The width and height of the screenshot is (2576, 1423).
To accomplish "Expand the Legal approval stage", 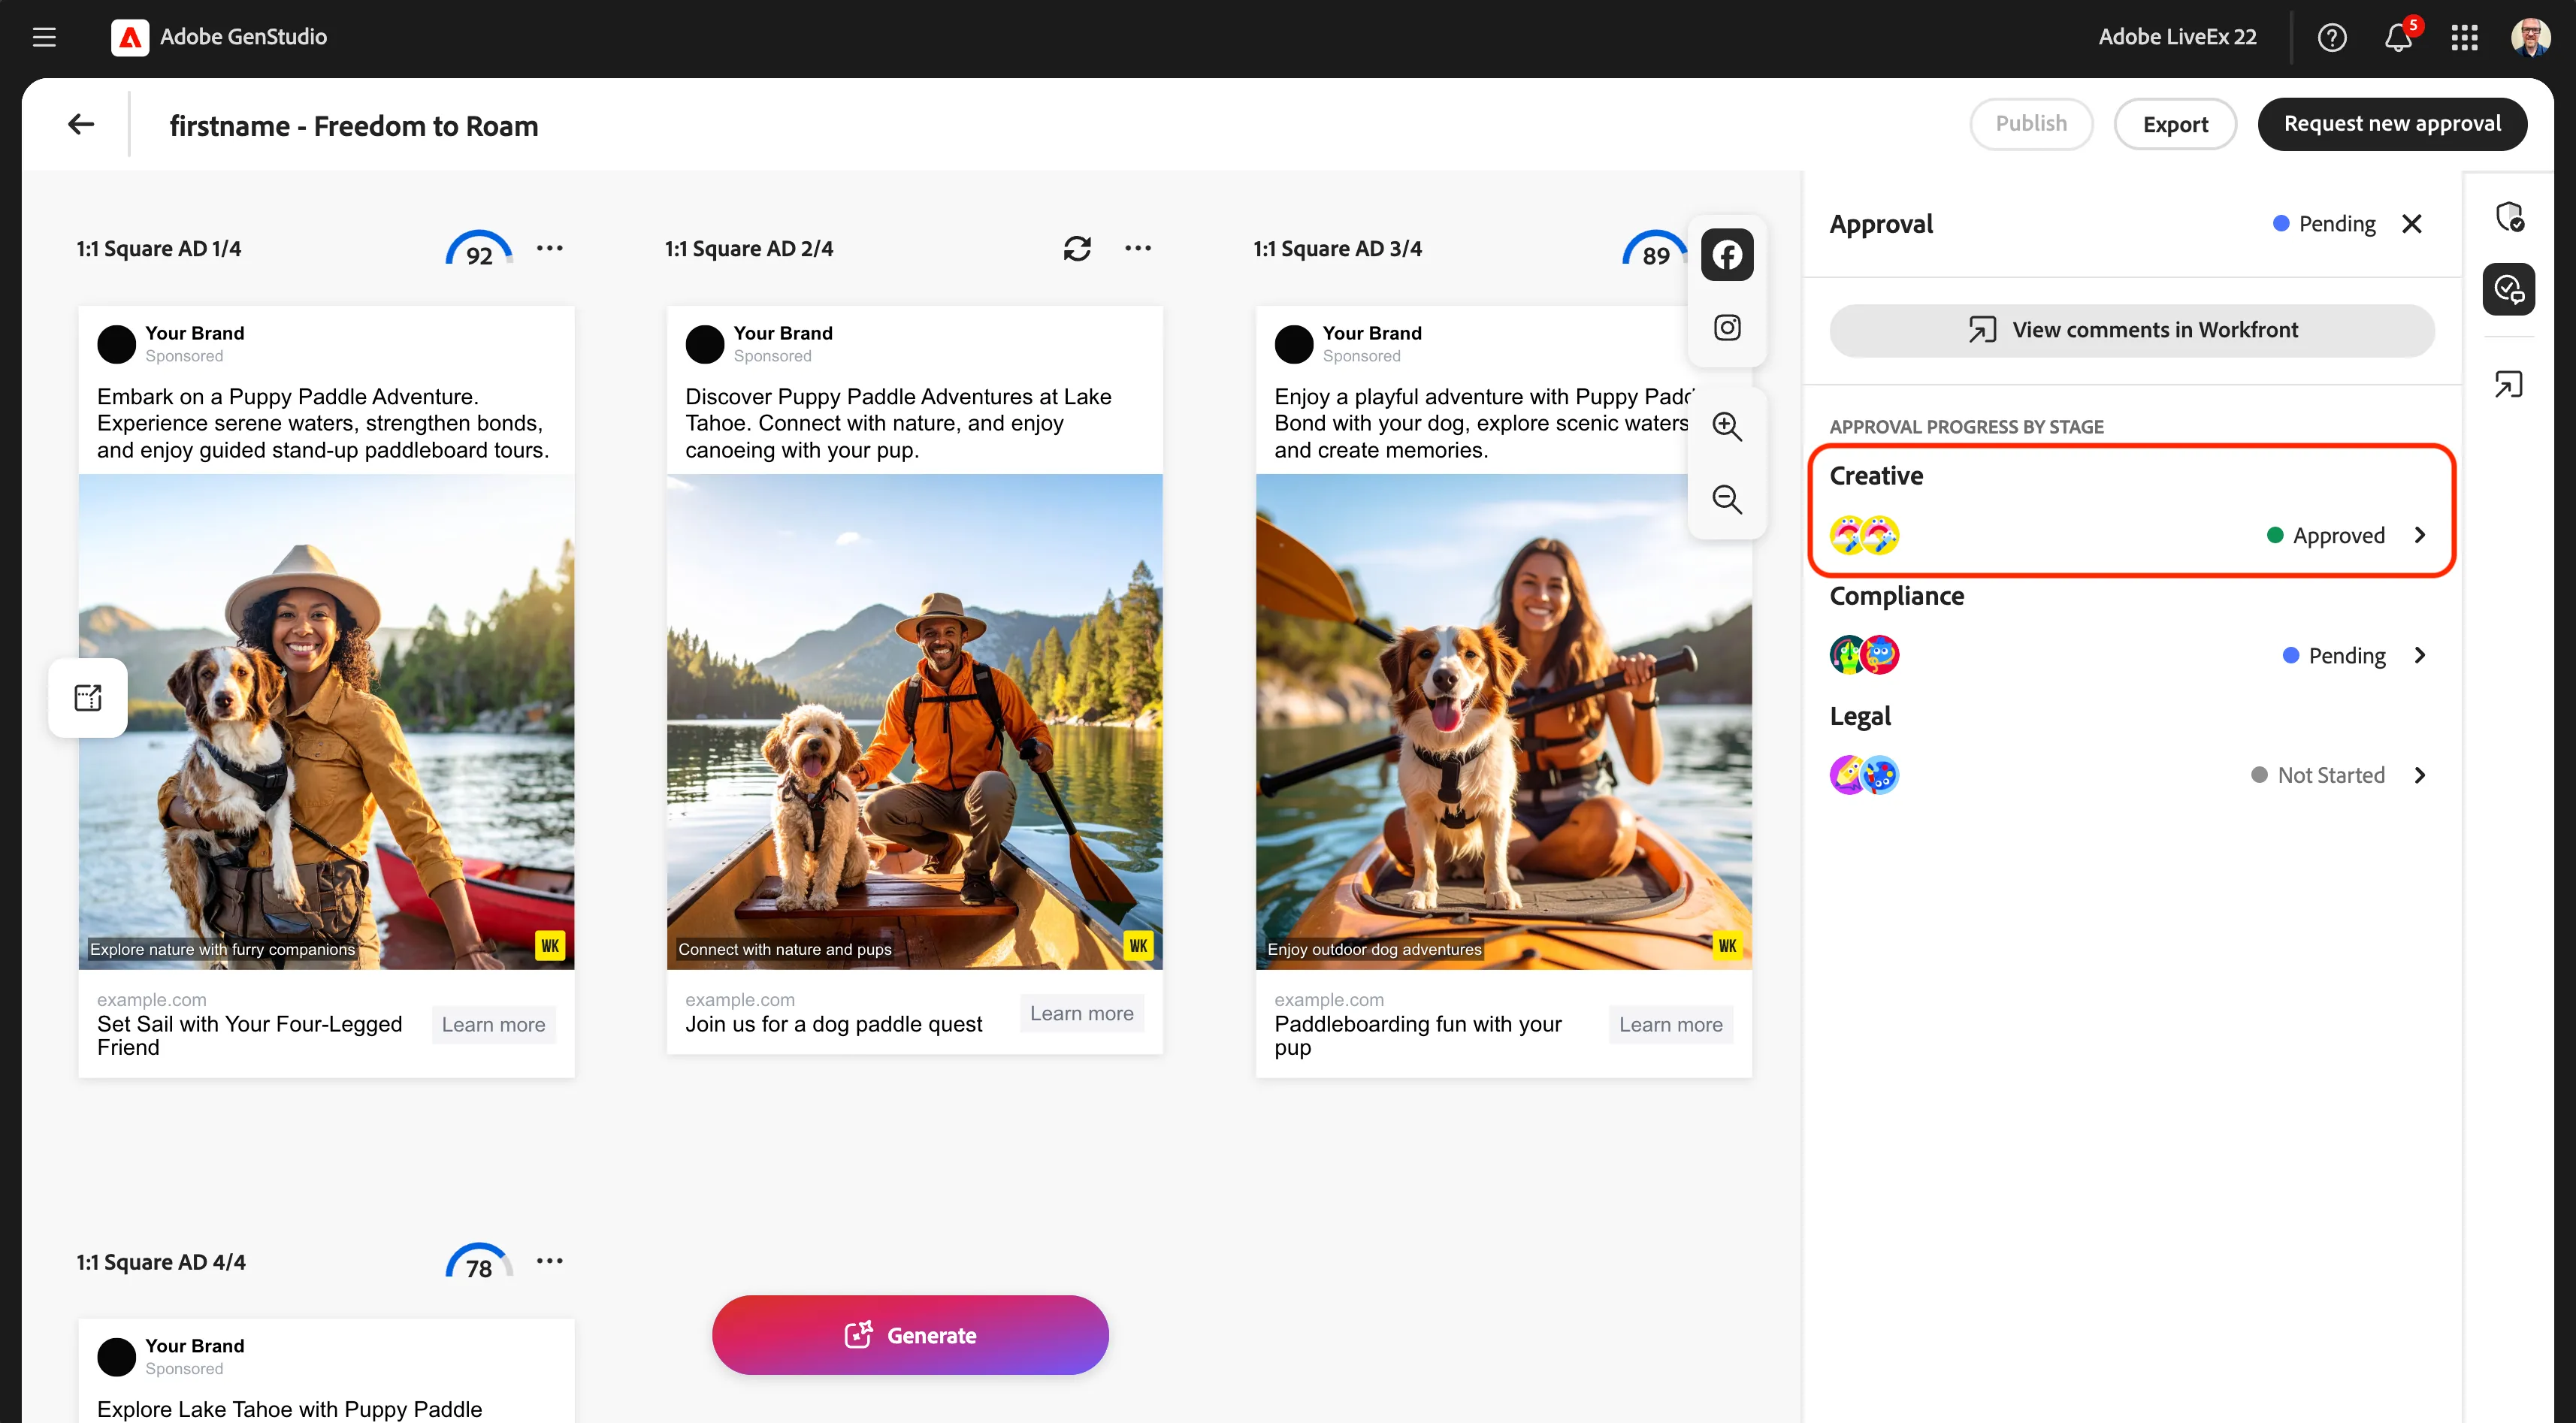I will pyautogui.click(x=2419, y=775).
